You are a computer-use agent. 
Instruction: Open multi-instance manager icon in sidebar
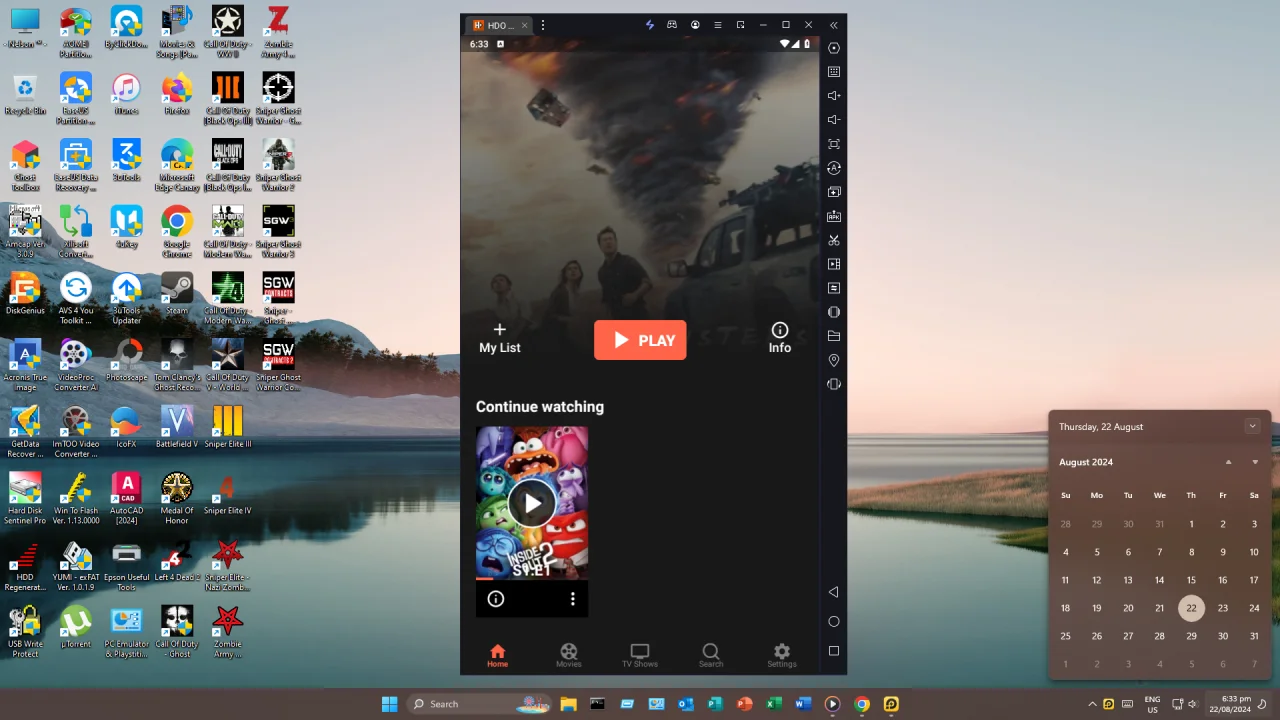834,192
